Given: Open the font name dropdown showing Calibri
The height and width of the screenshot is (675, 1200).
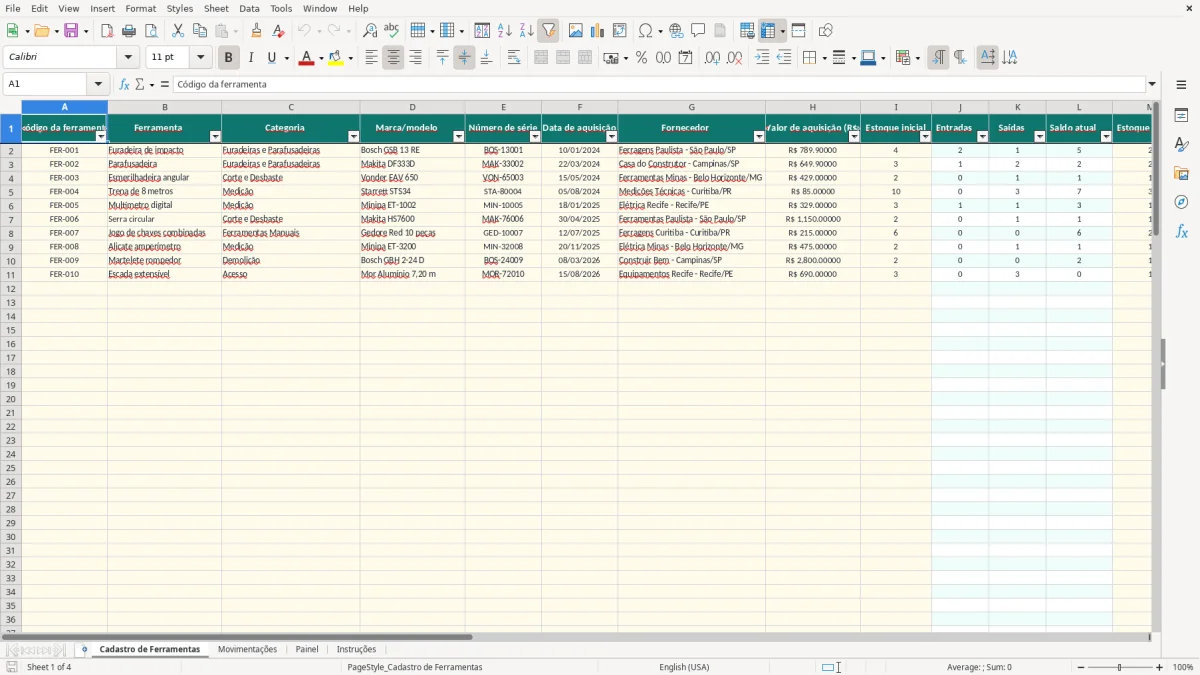Looking at the screenshot, I should click(128, 58).
